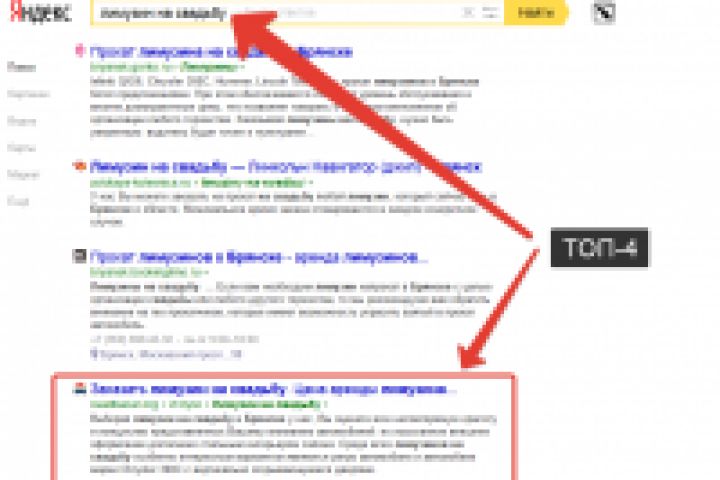Expand the arrow after third result's green URL
Image resolution: width=720 pixels, height=480 pixels.
(207, 273)
